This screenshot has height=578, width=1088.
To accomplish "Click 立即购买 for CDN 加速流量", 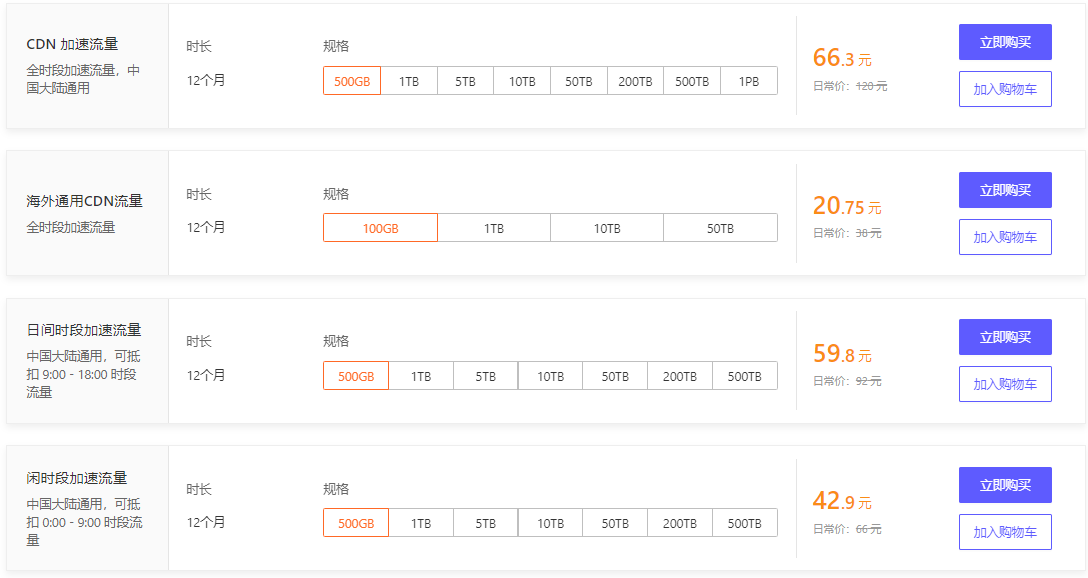I will (1005, 42).
